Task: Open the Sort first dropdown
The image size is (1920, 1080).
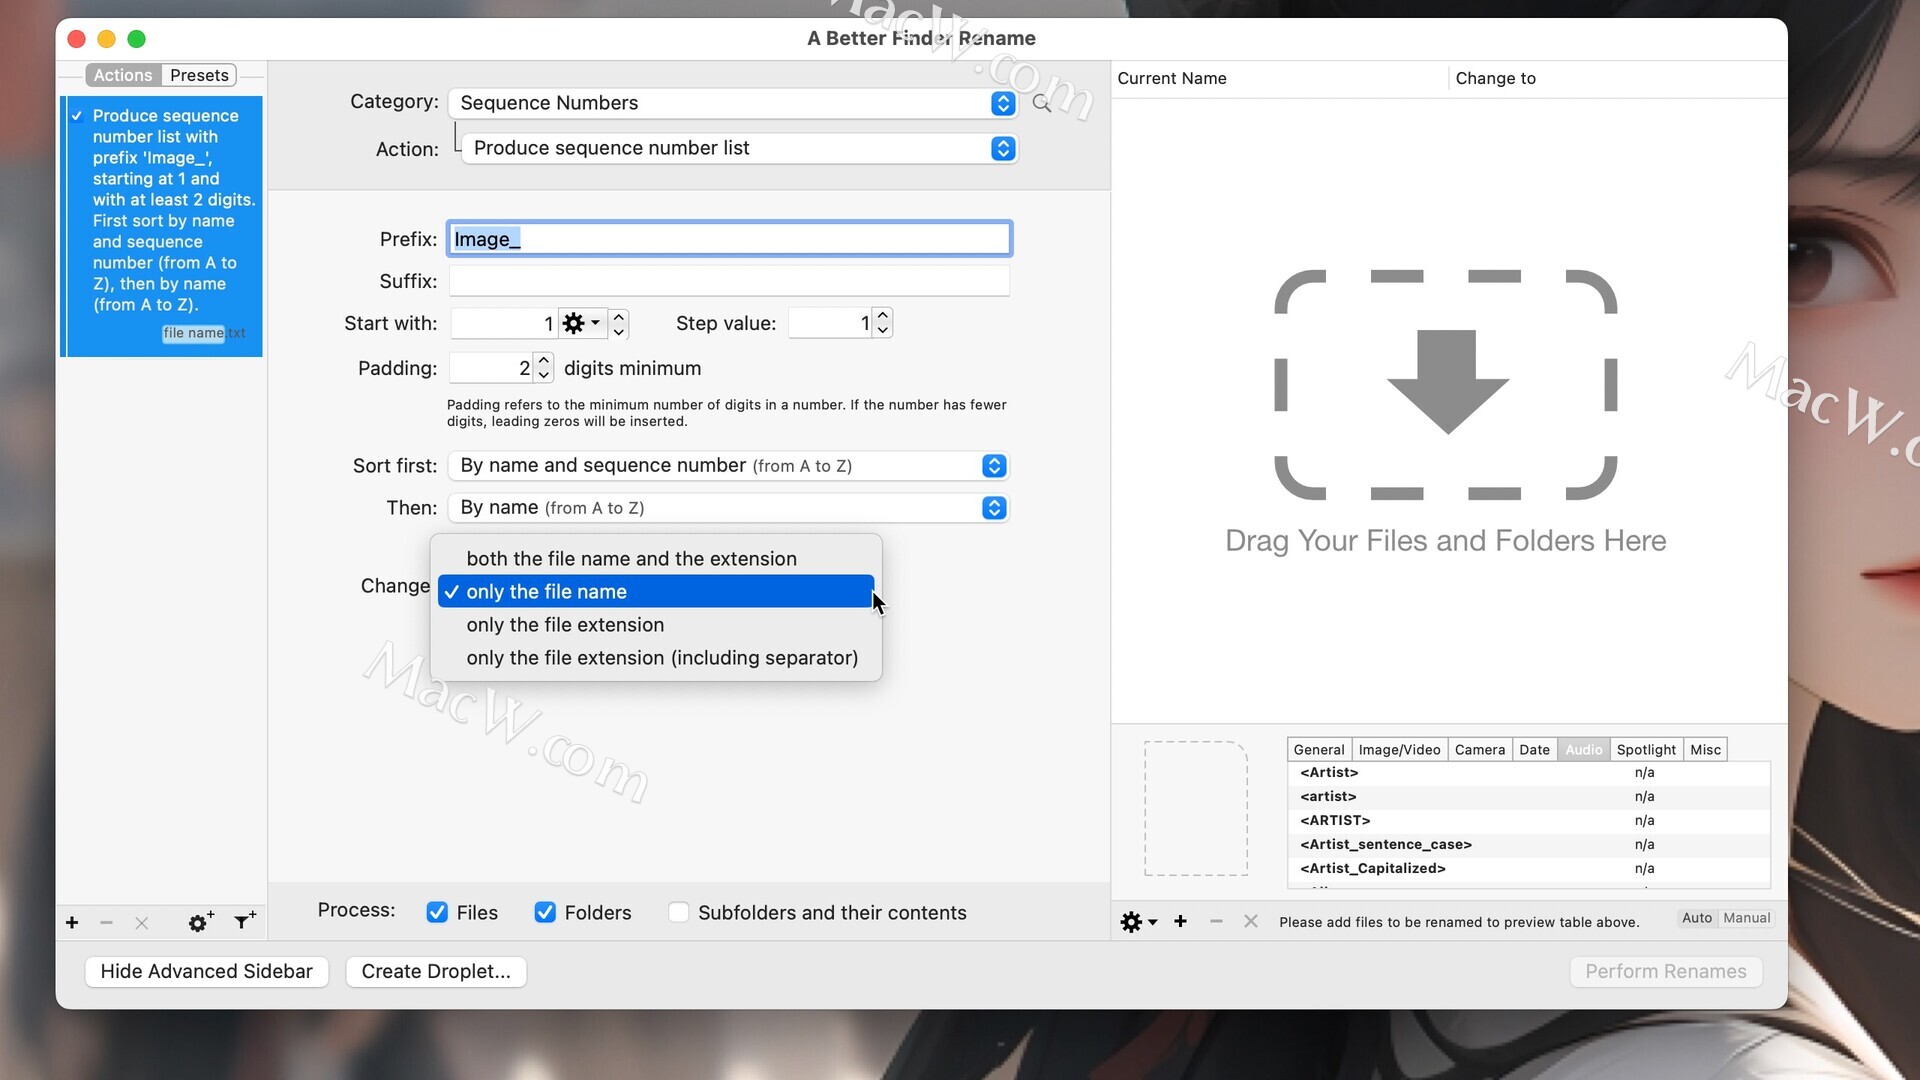Action: point(728,466)
